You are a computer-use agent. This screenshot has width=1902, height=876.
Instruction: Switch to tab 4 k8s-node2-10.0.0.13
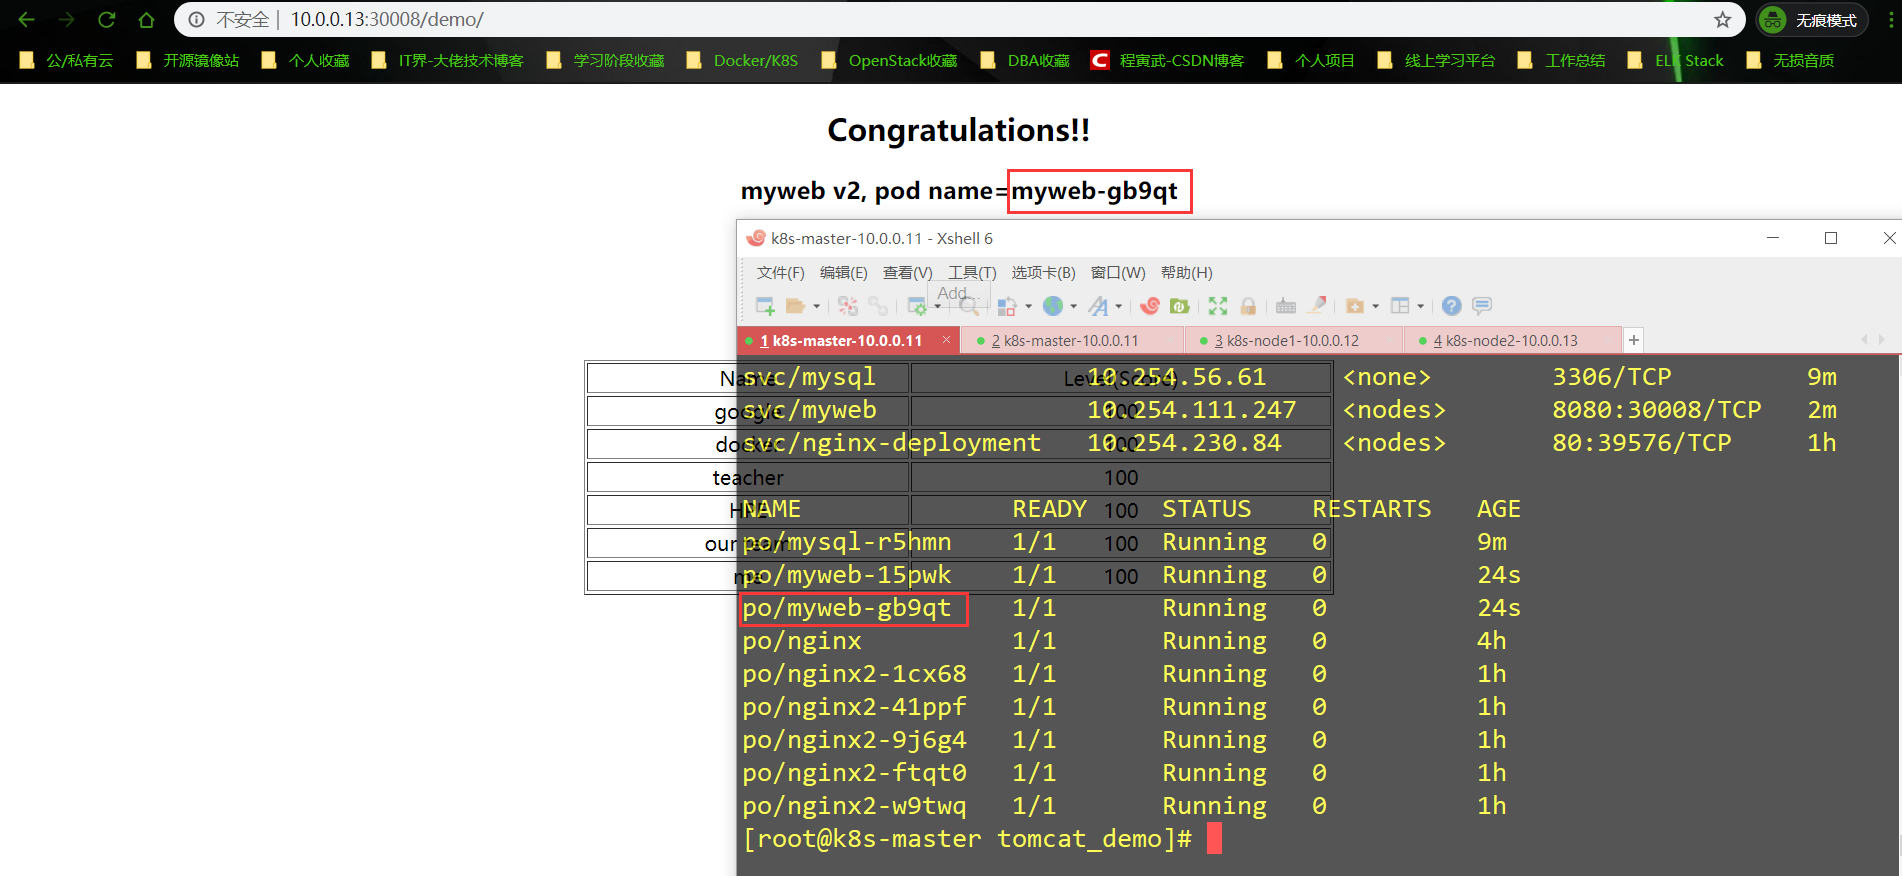click(1512, 341)
